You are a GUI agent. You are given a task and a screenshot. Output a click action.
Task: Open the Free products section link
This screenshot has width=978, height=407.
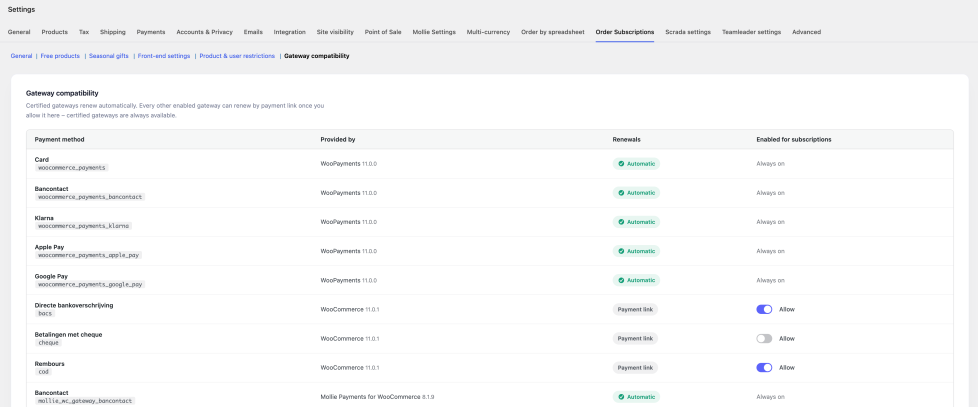pos(60,56)
